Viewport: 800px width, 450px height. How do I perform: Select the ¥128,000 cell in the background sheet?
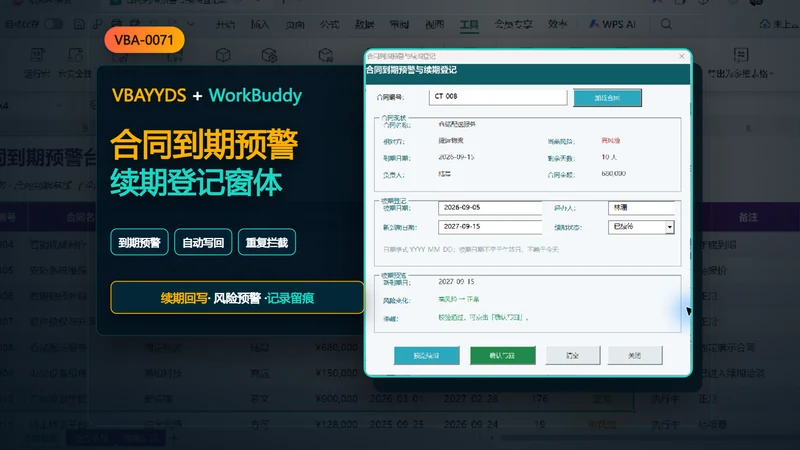coord(336,424)
